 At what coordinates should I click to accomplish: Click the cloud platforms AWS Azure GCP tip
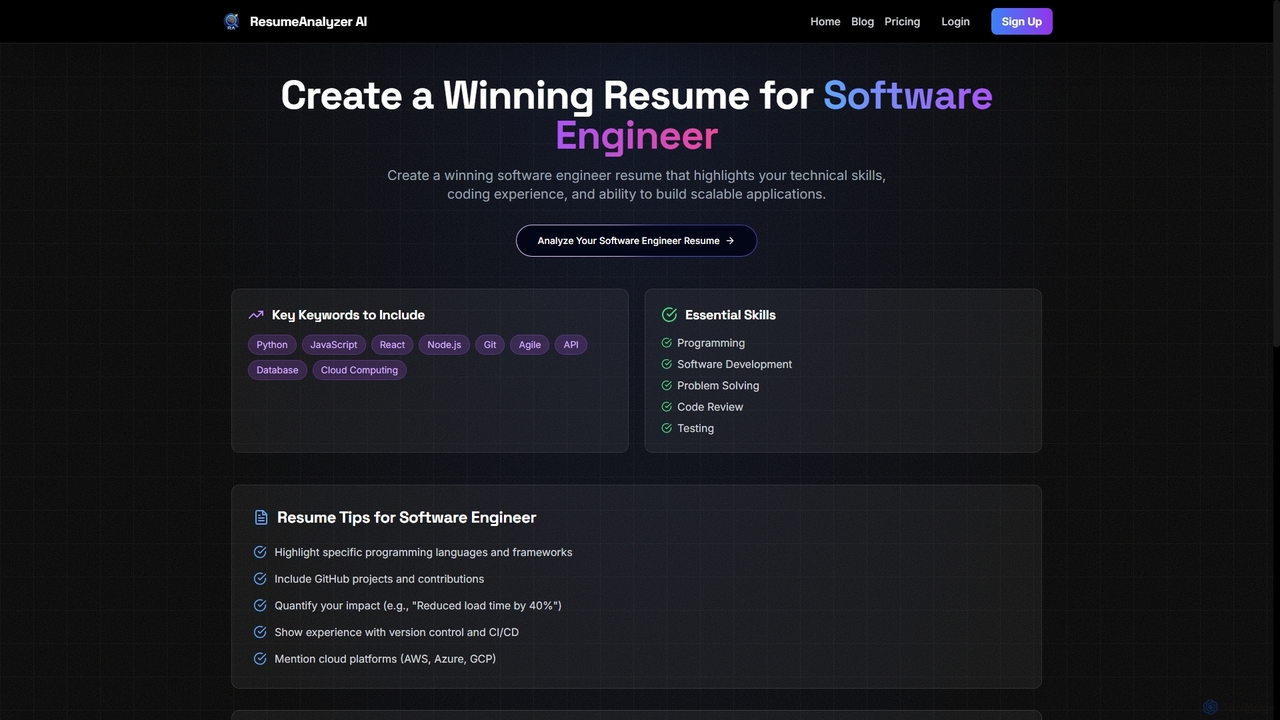point(385,659)
